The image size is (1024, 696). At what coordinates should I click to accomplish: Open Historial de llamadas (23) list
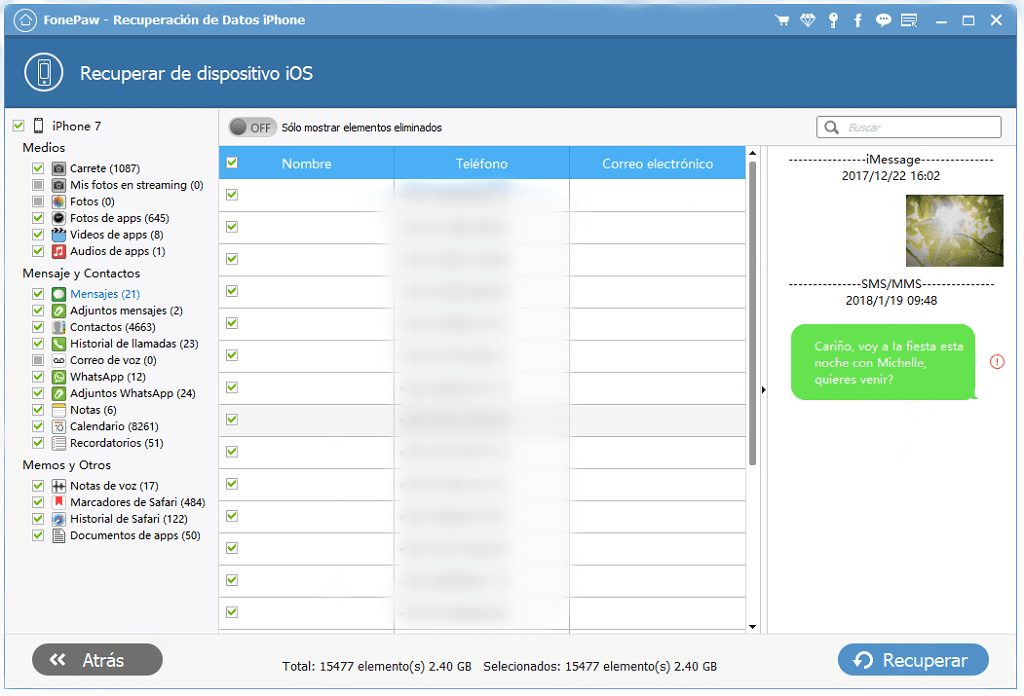tap(135, 343)
